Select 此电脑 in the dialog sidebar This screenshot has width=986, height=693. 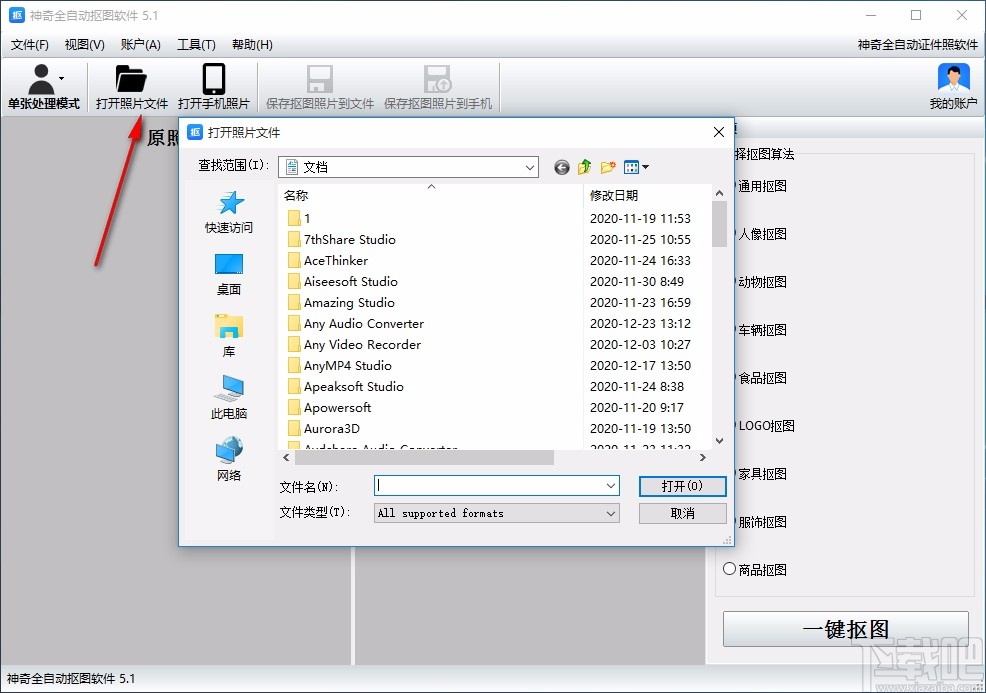tap(229, 397)
